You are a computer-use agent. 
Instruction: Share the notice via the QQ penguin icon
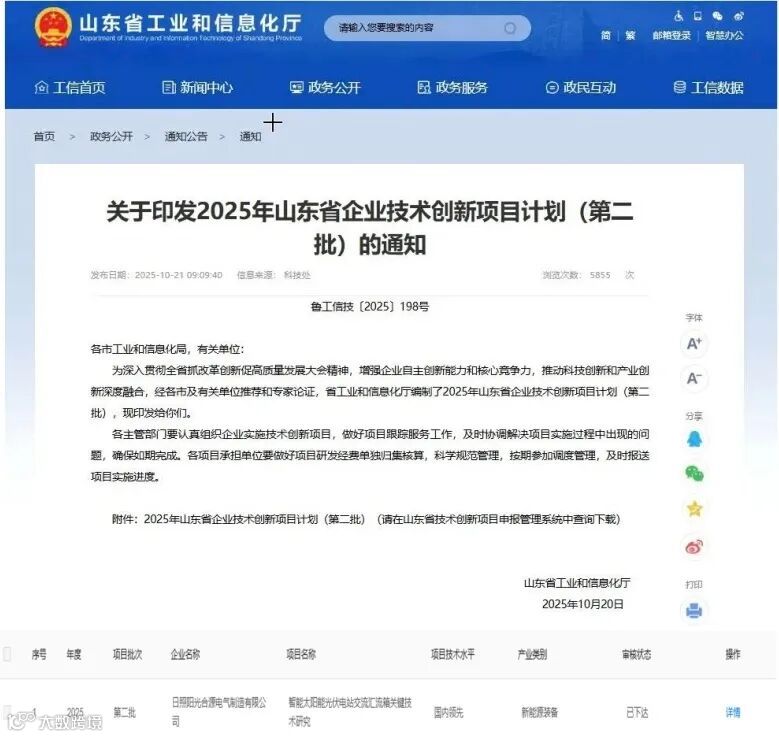pos(694,439)
